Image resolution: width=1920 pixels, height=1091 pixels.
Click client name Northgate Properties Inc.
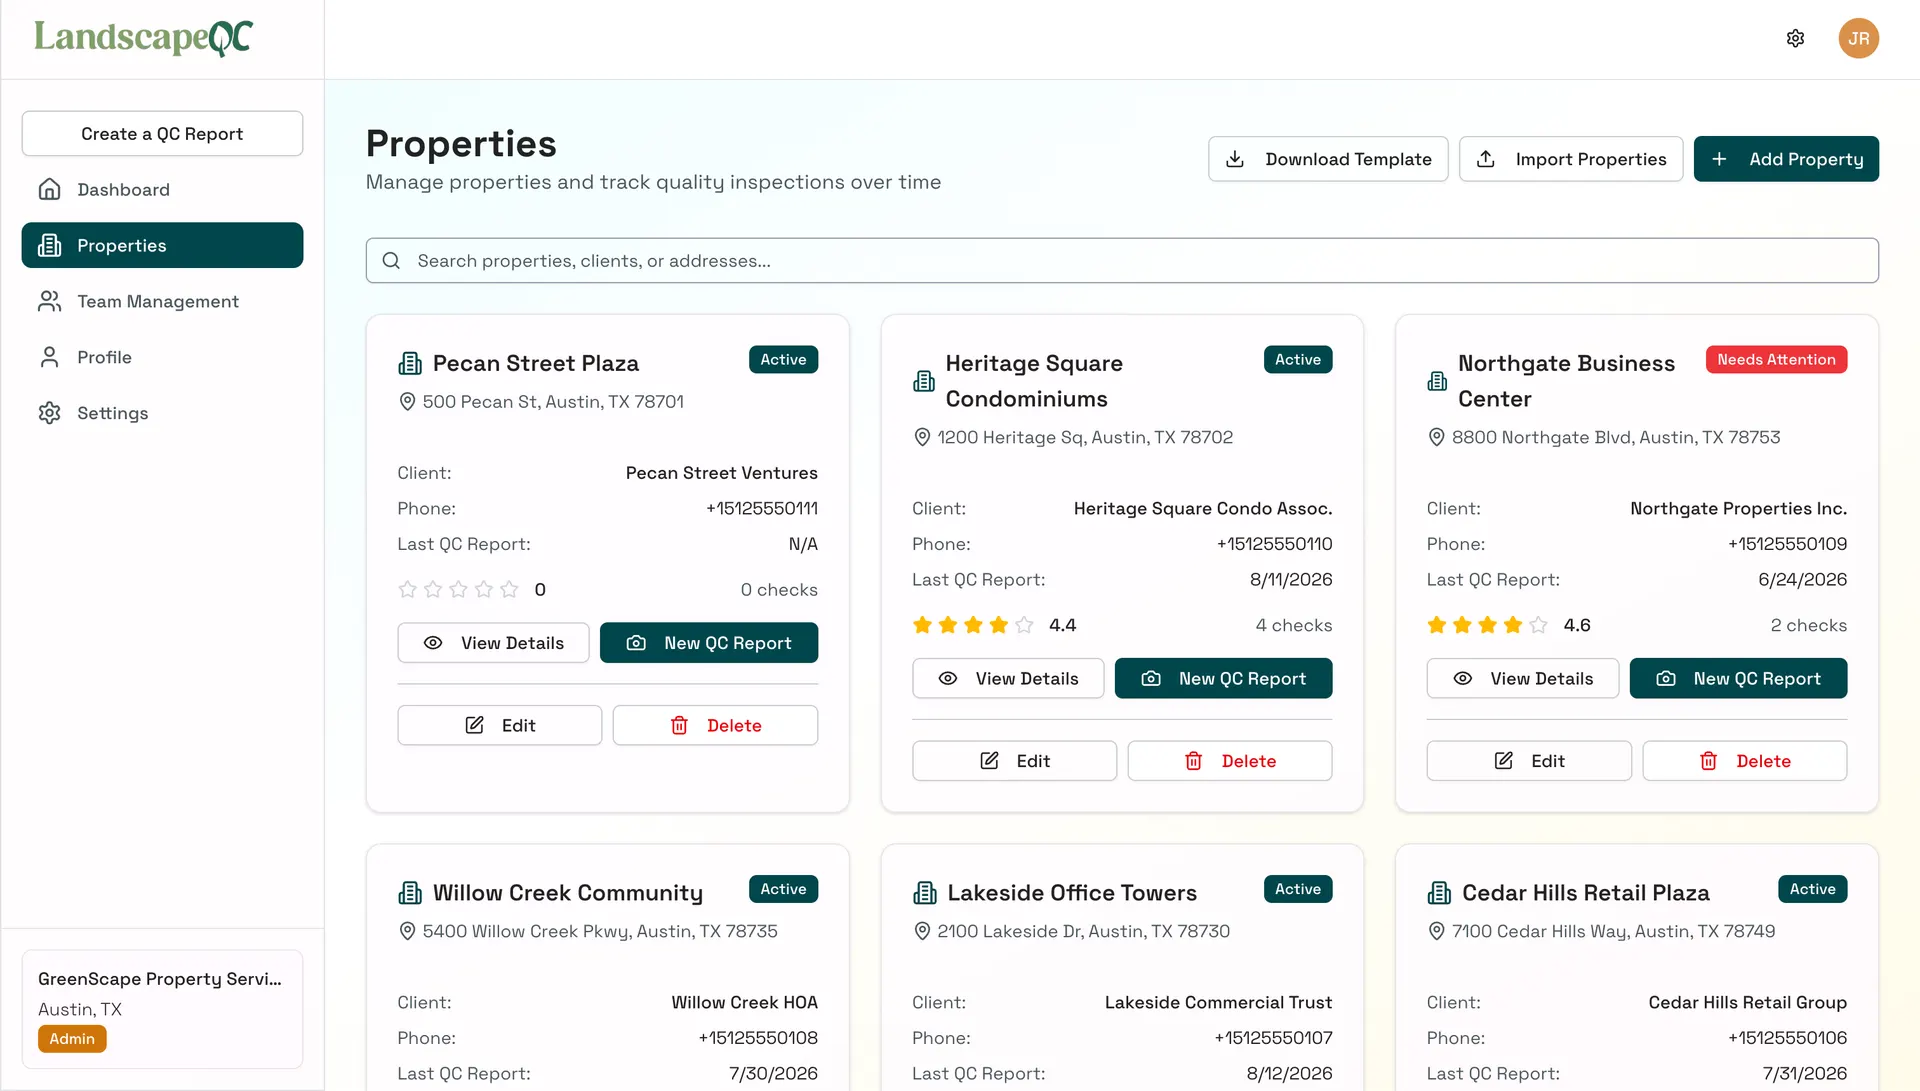tap(1739, 510)
